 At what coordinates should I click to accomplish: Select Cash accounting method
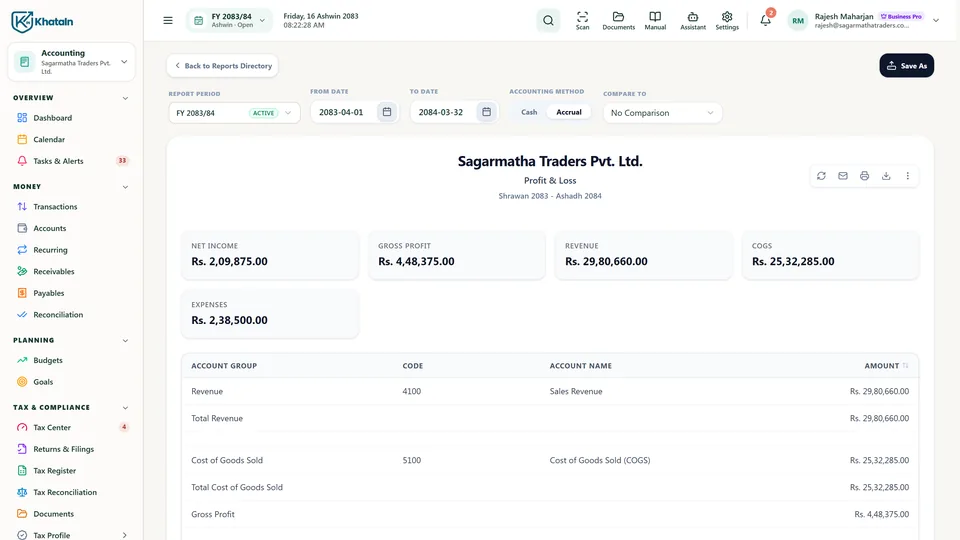(529, 112)
